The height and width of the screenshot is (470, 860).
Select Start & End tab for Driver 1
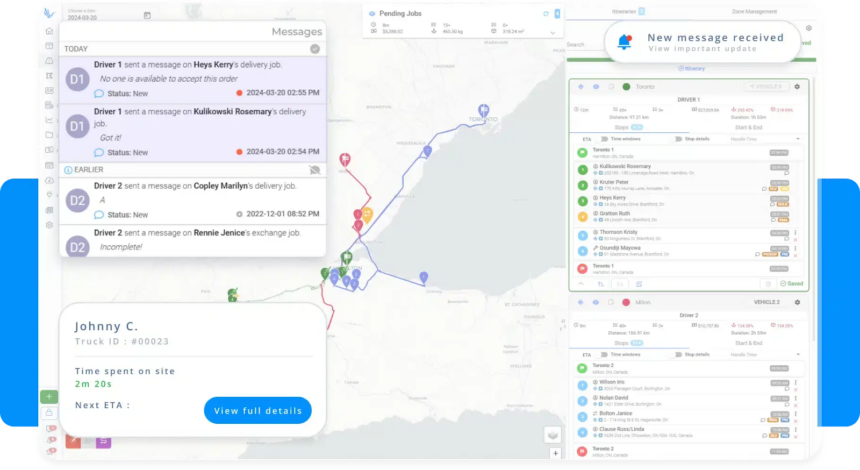tap(748, 128)
